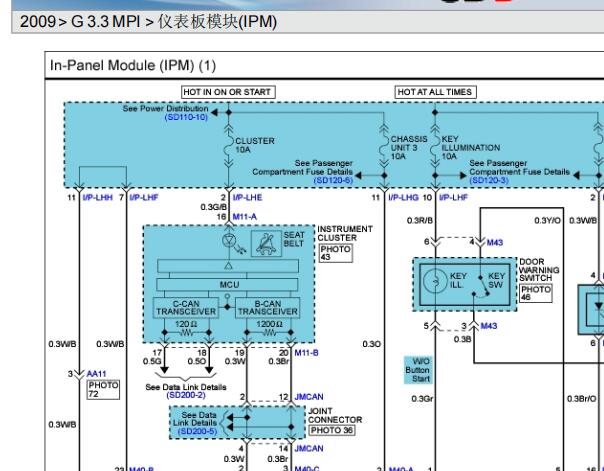
Task: Click wire label 0.3Gr
Action: [422, 399]
